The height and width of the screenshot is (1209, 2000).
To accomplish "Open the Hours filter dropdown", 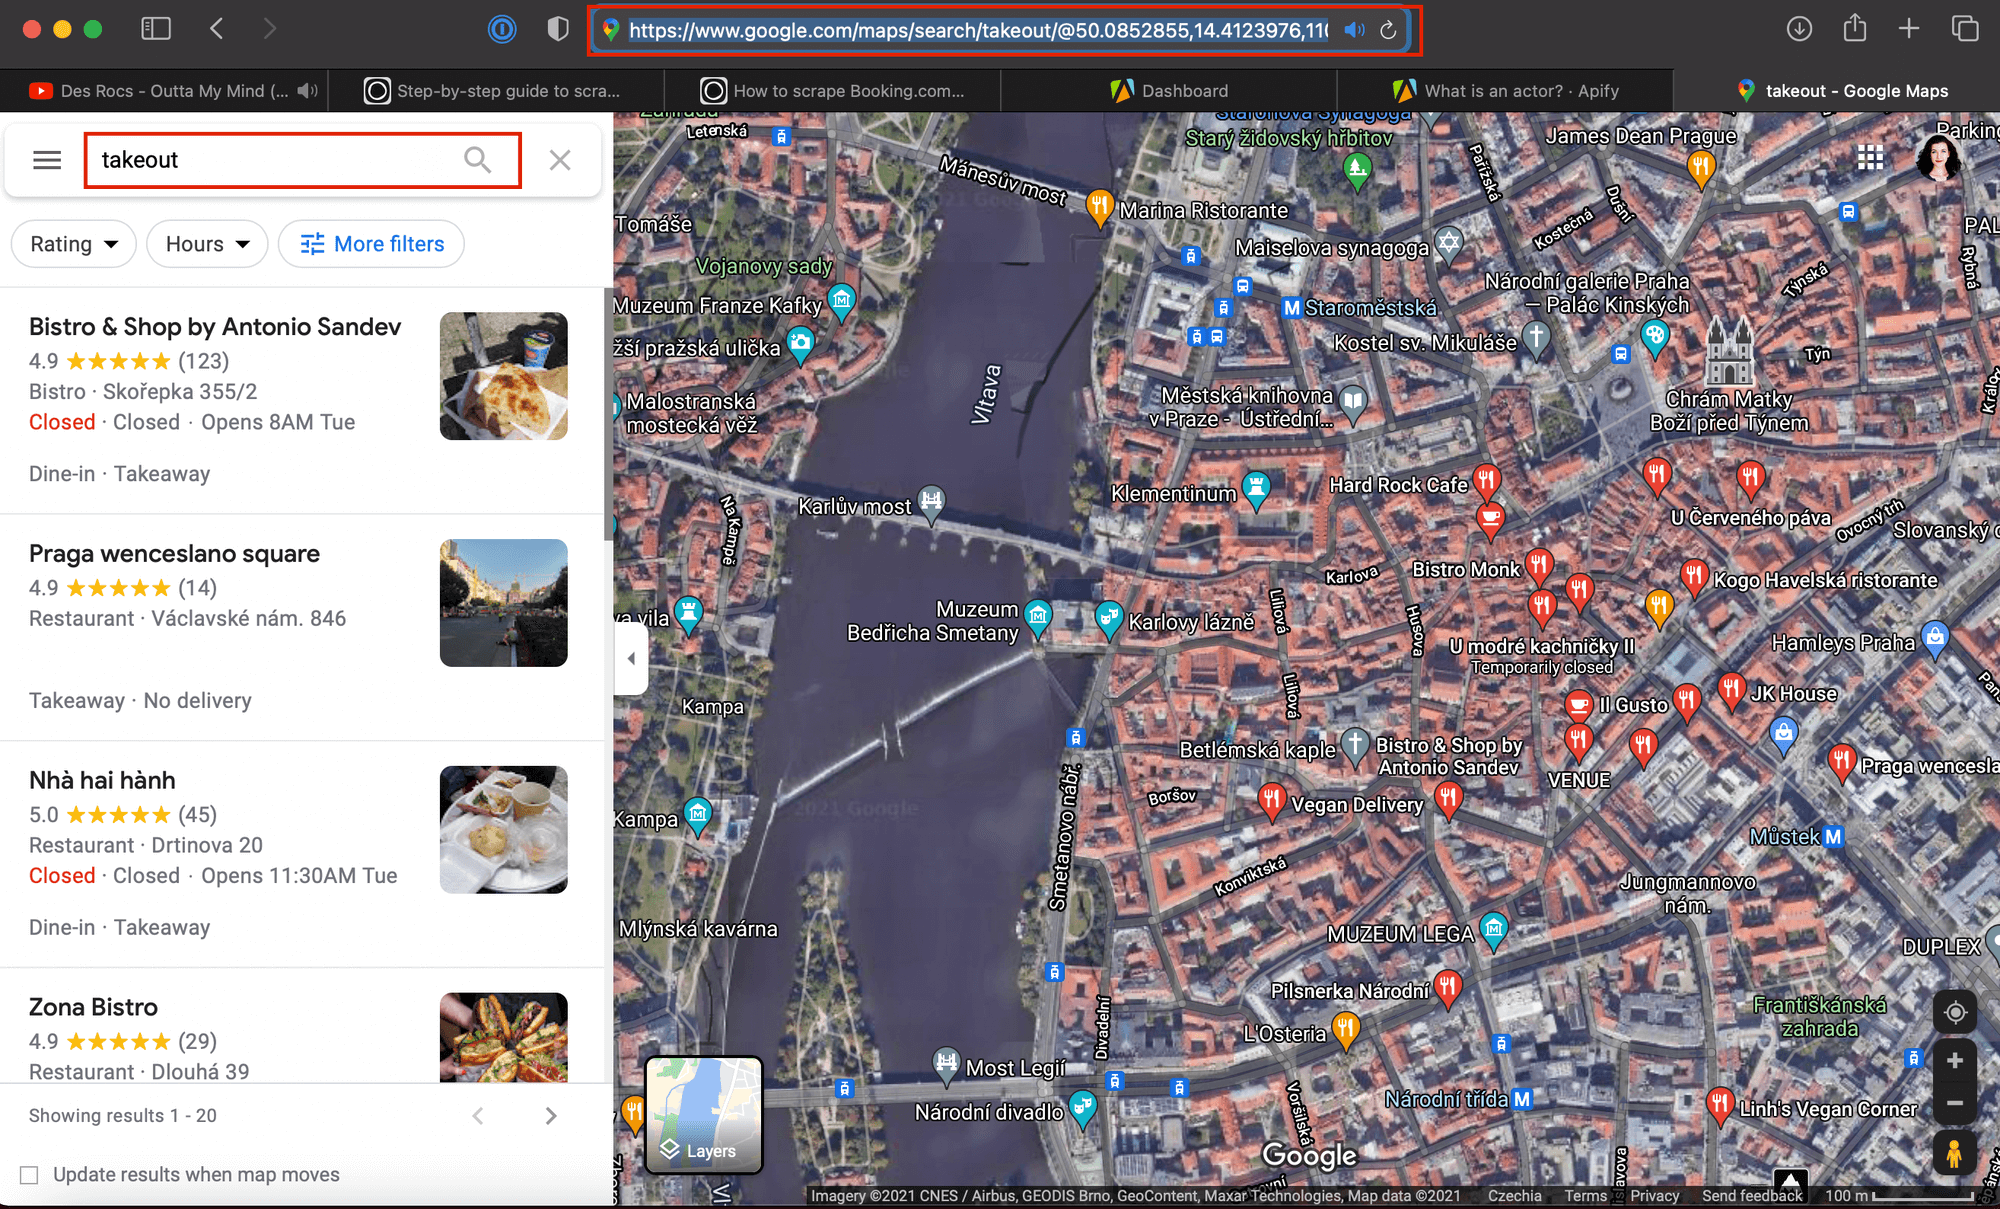I will pos(206,243).
